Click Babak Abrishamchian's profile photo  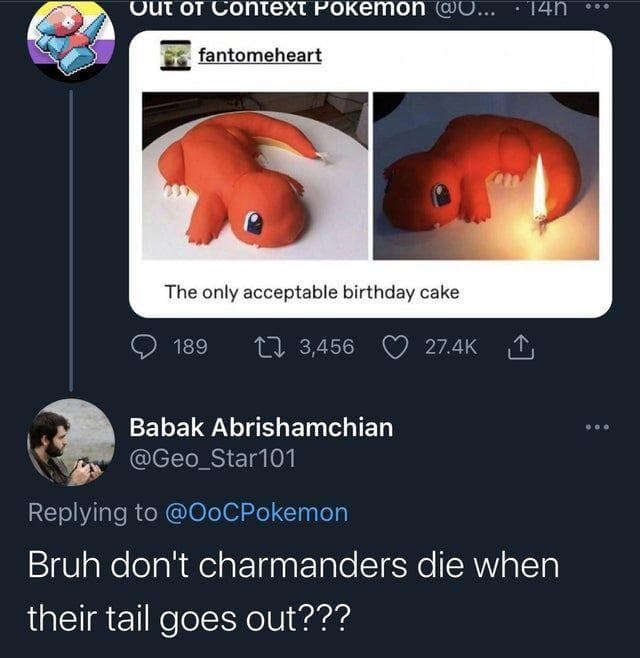pyautogui.click(x=70, y=442)
